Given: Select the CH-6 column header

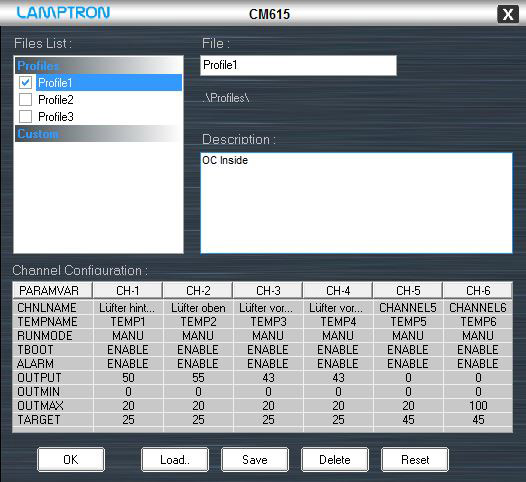Looking at the screenshot, I should [478, 290].
